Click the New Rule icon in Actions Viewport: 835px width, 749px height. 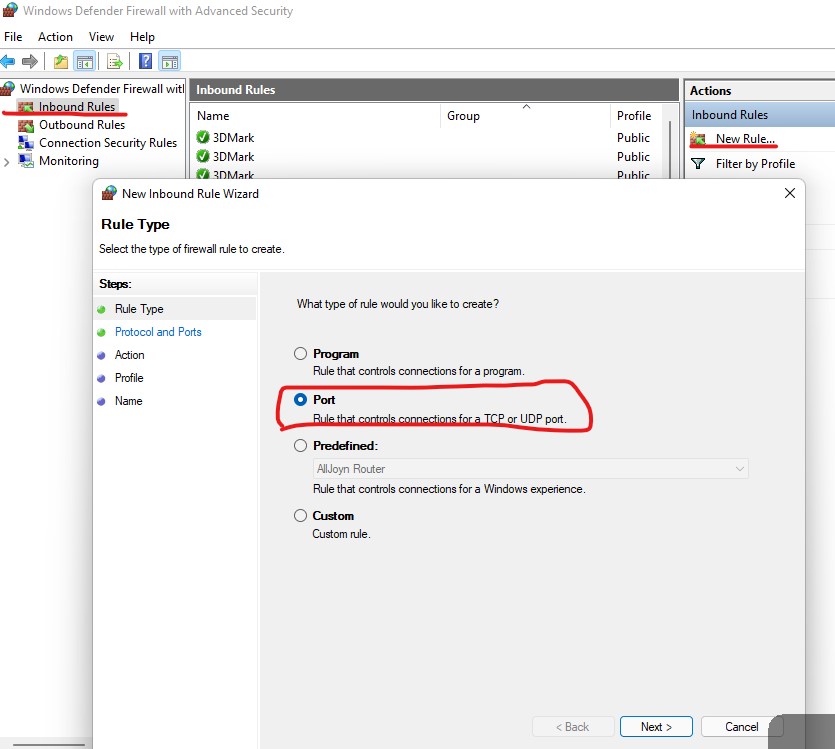698,139
